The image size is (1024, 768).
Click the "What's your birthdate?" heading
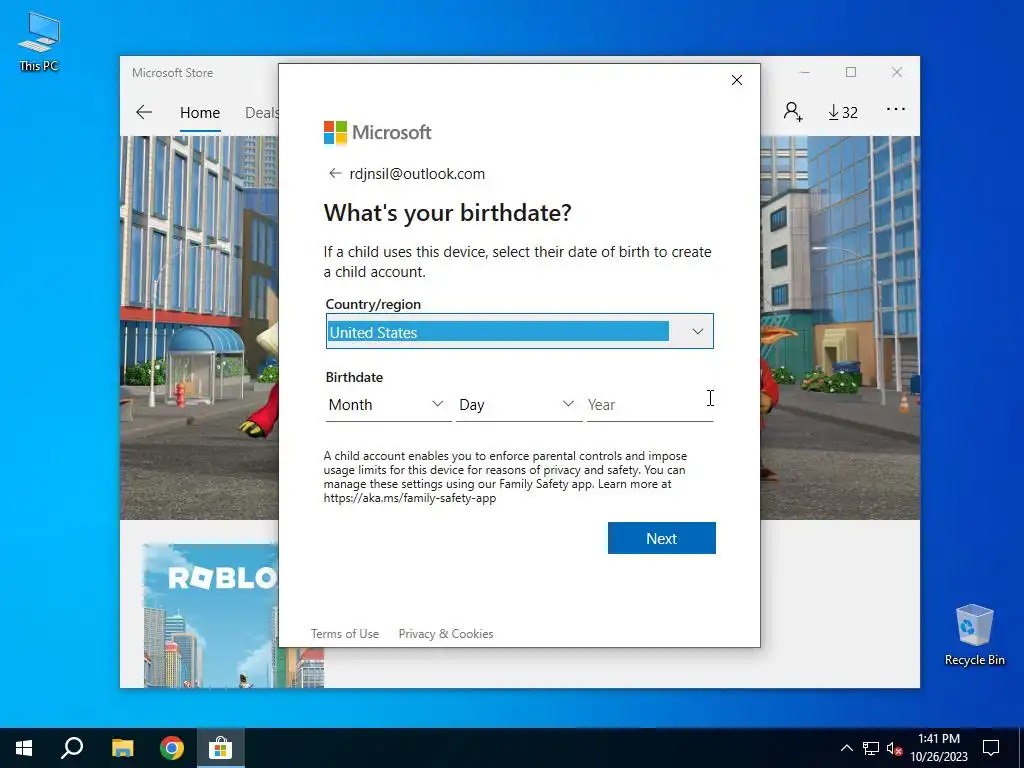447,213
